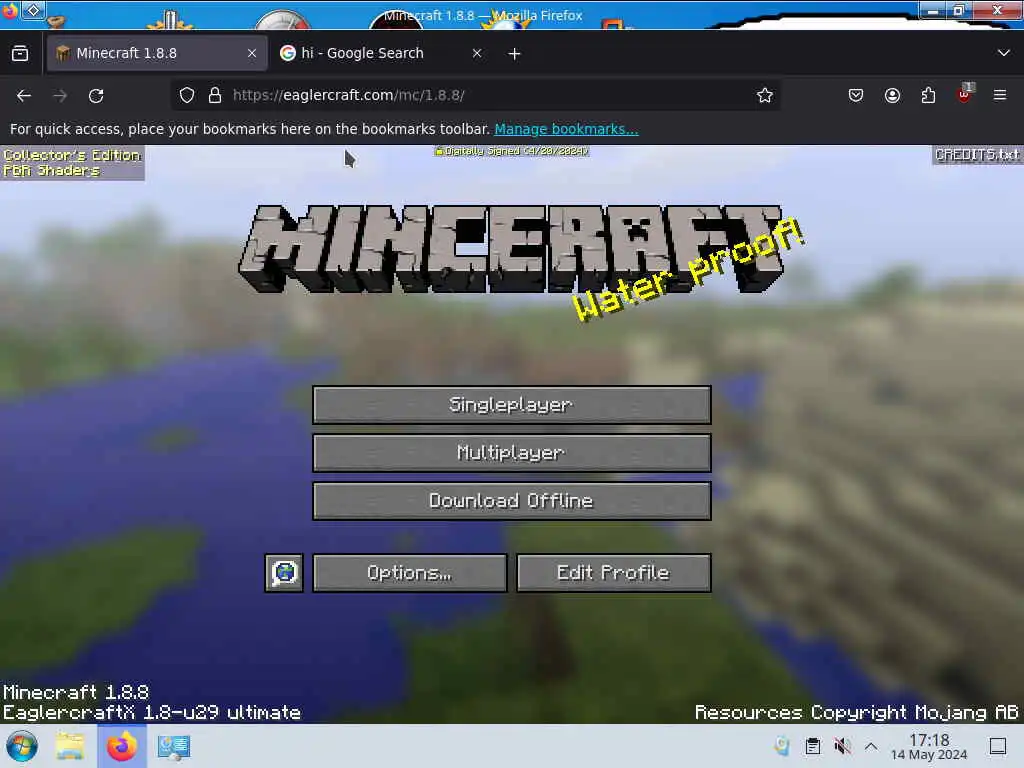
Task: Show site security padlock info
Action: tap(215, 95)
